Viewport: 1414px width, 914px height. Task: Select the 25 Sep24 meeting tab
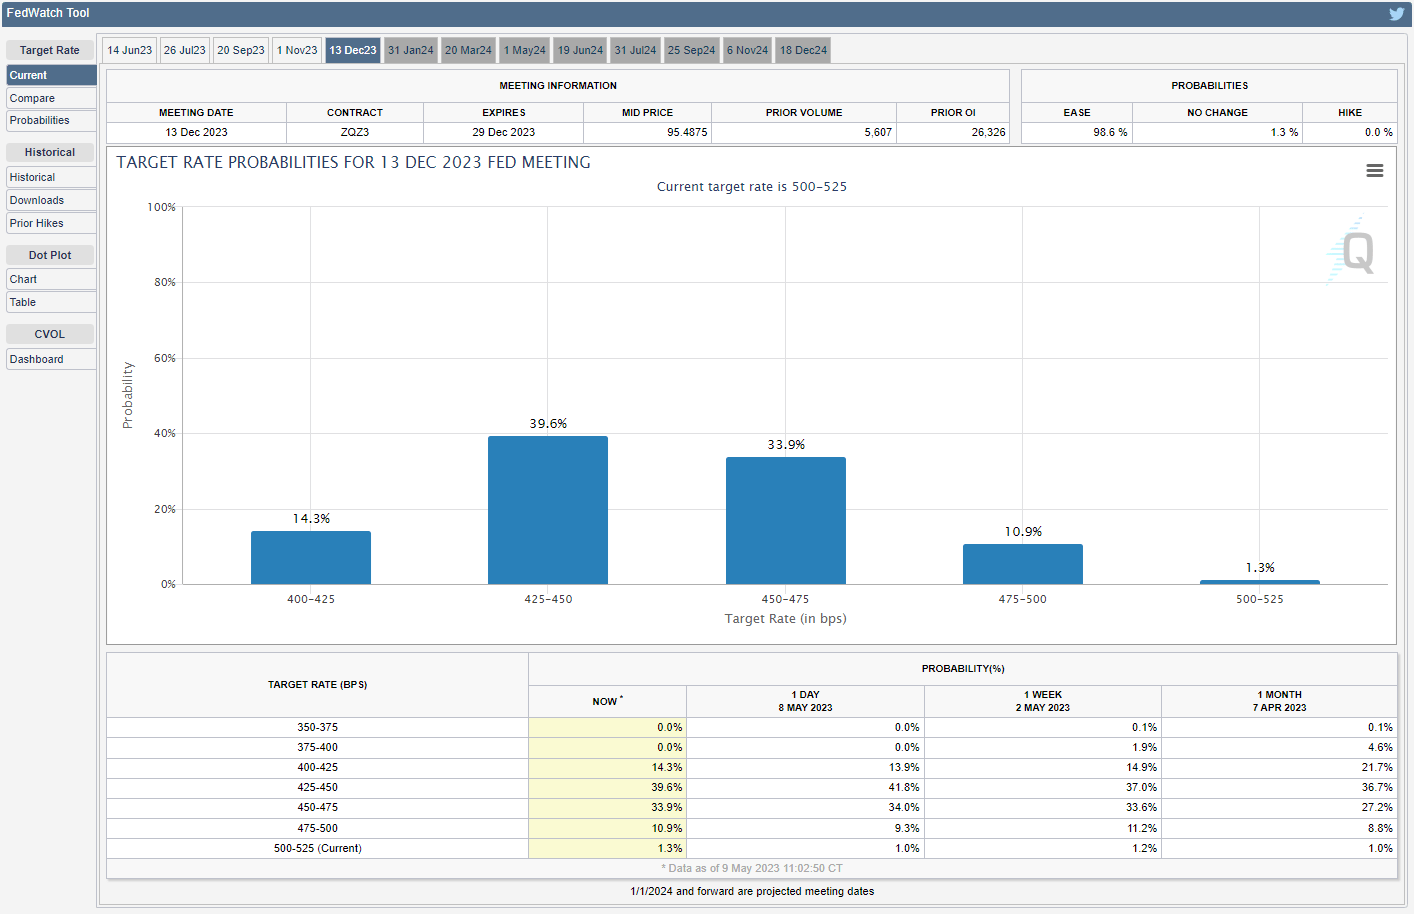point(692,50)
